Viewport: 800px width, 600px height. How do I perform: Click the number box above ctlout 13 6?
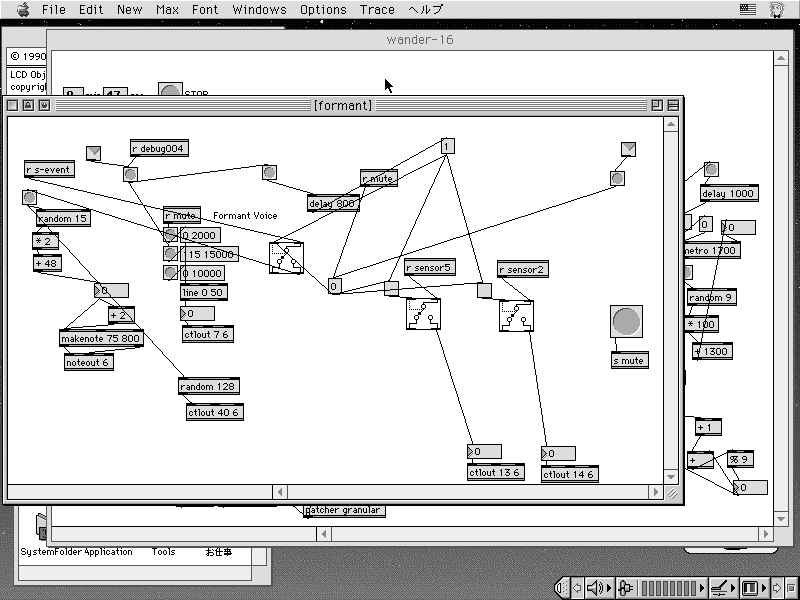484,451
